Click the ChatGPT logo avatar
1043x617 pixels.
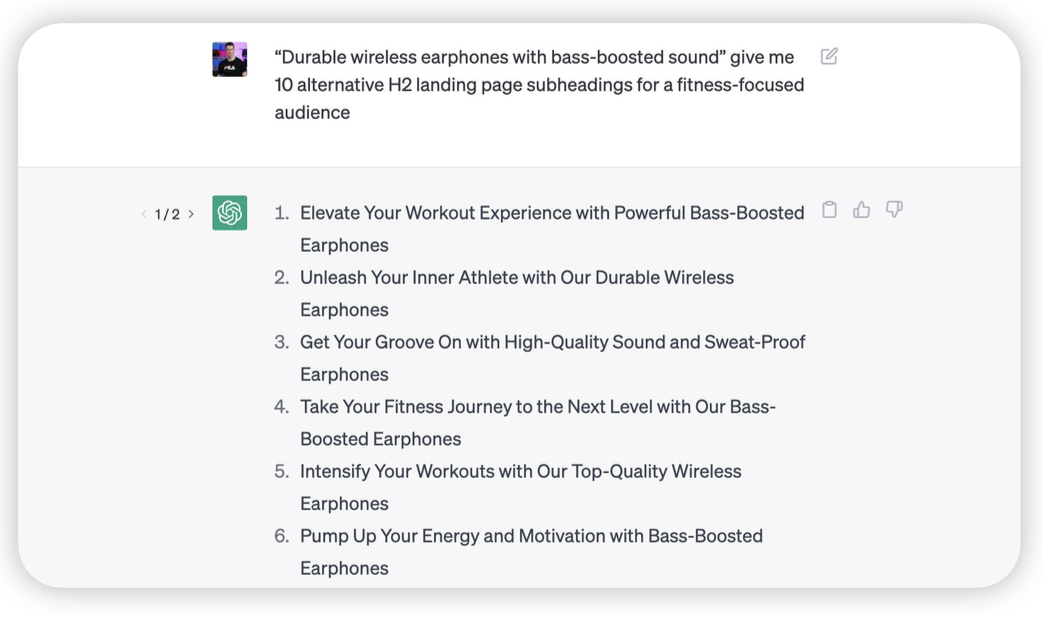click(229, 213)
